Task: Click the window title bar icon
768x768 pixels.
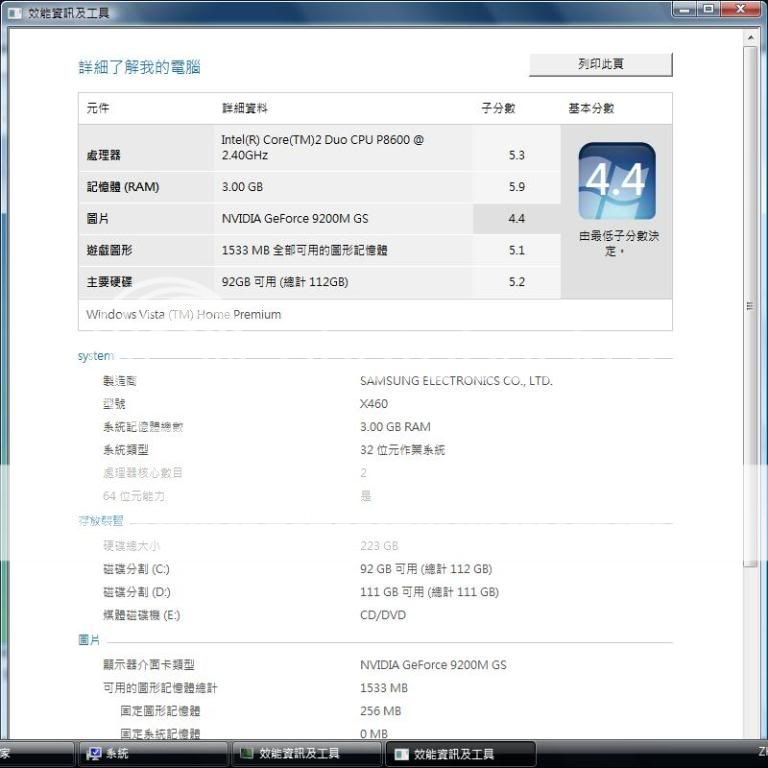Action: [x=15, y=12]
